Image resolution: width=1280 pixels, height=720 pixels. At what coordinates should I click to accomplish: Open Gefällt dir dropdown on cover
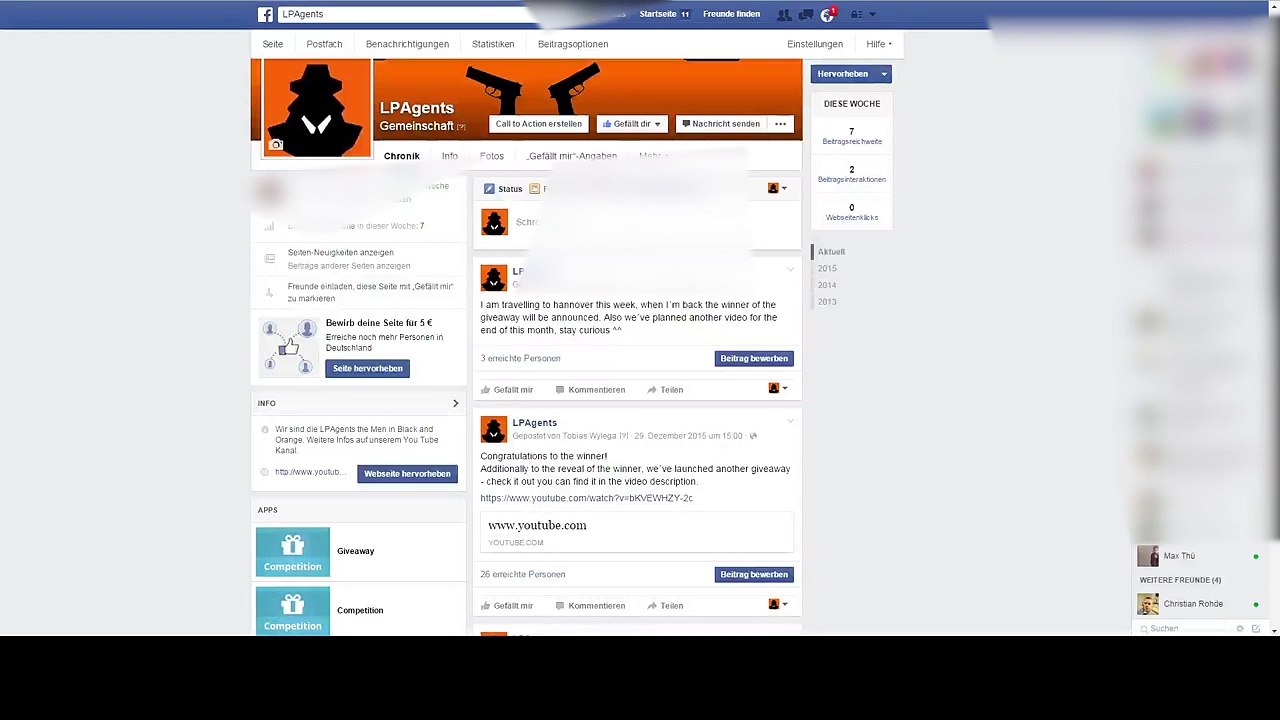632,124
